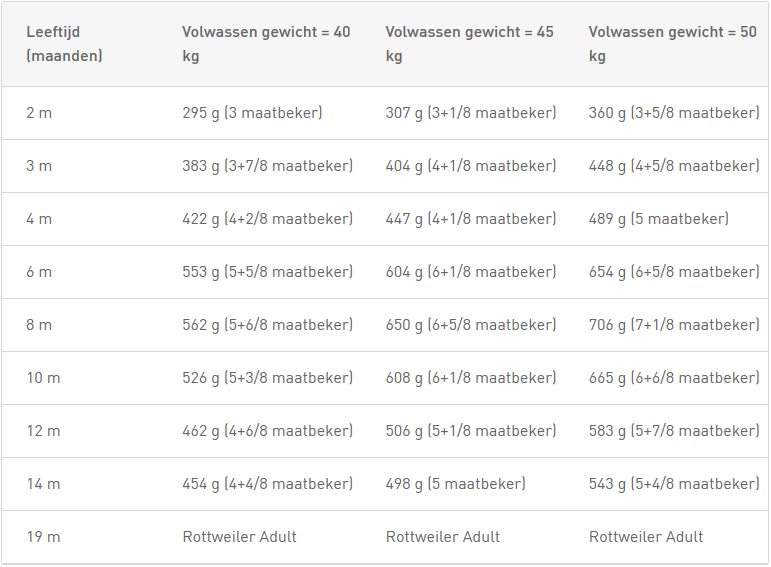
Task: Select the Volwassen gewicht = 50 kg header
Action: [x=673, y=44]
